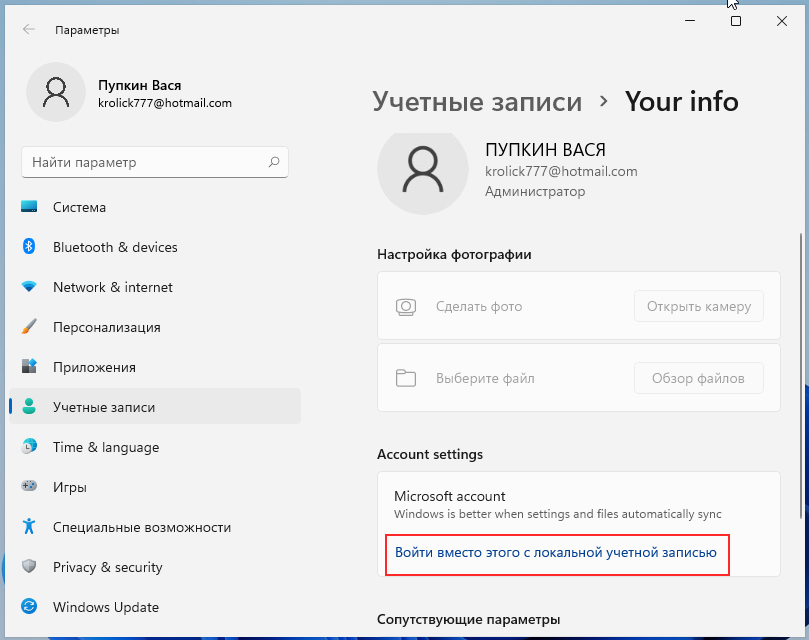
Task: Click the Time & language globe icon
Action: point(30,447)
